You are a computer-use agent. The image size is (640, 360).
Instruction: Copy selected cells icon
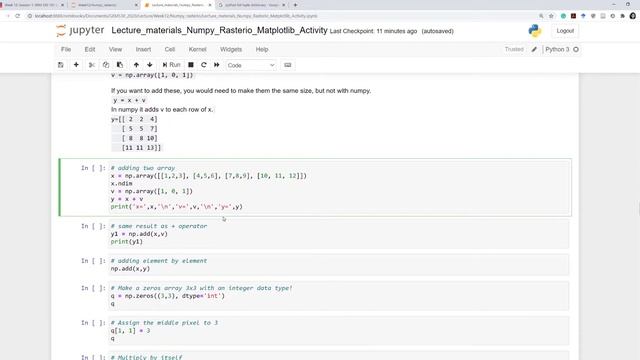tap(106, 65)
